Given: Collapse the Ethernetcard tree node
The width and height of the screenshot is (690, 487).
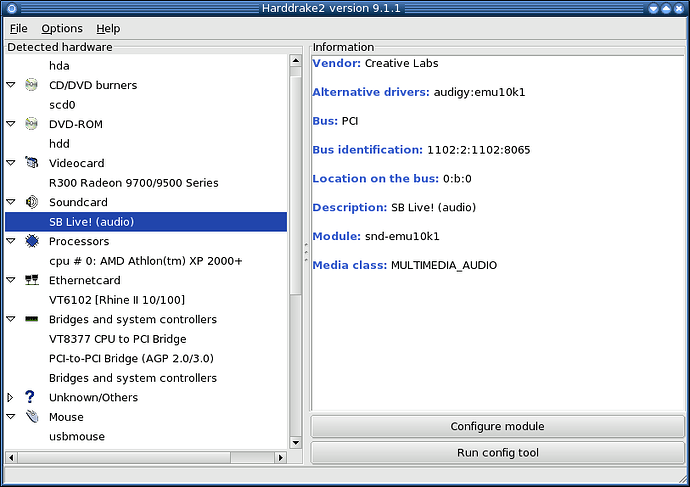Looking at the screenshot, I should point(10,280).
